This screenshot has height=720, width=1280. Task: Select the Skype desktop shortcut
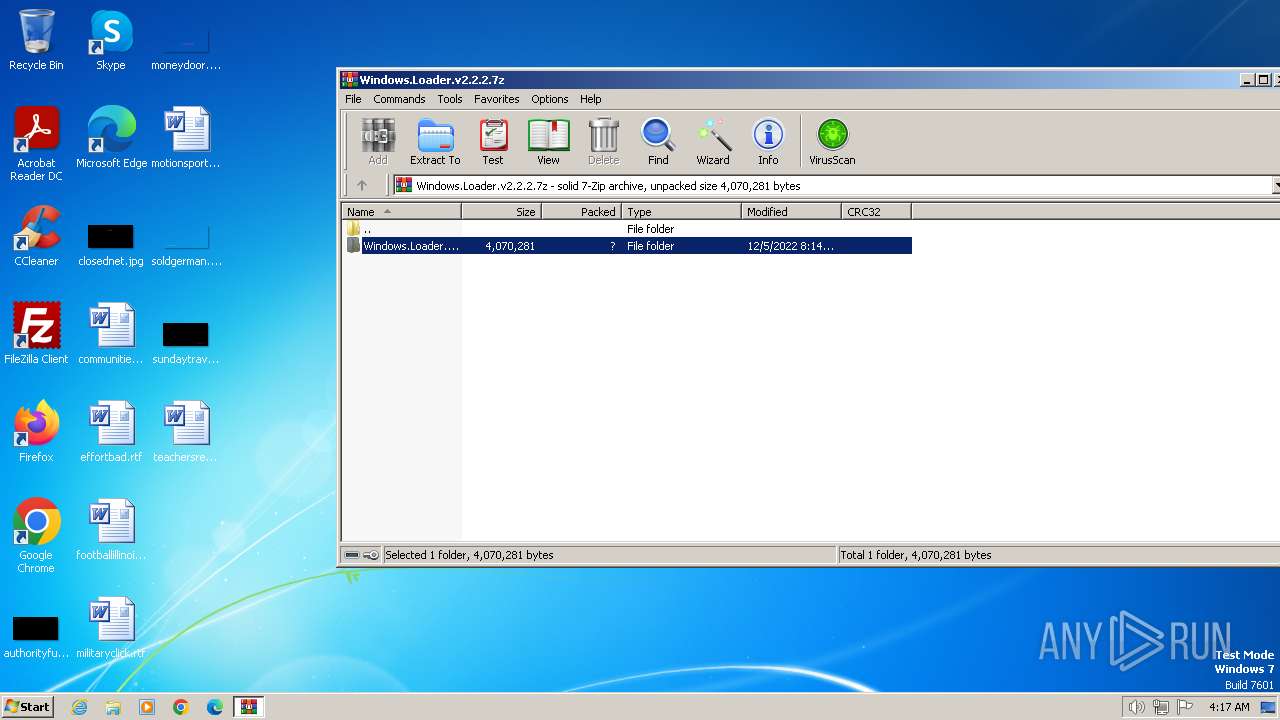click(111, 40)
